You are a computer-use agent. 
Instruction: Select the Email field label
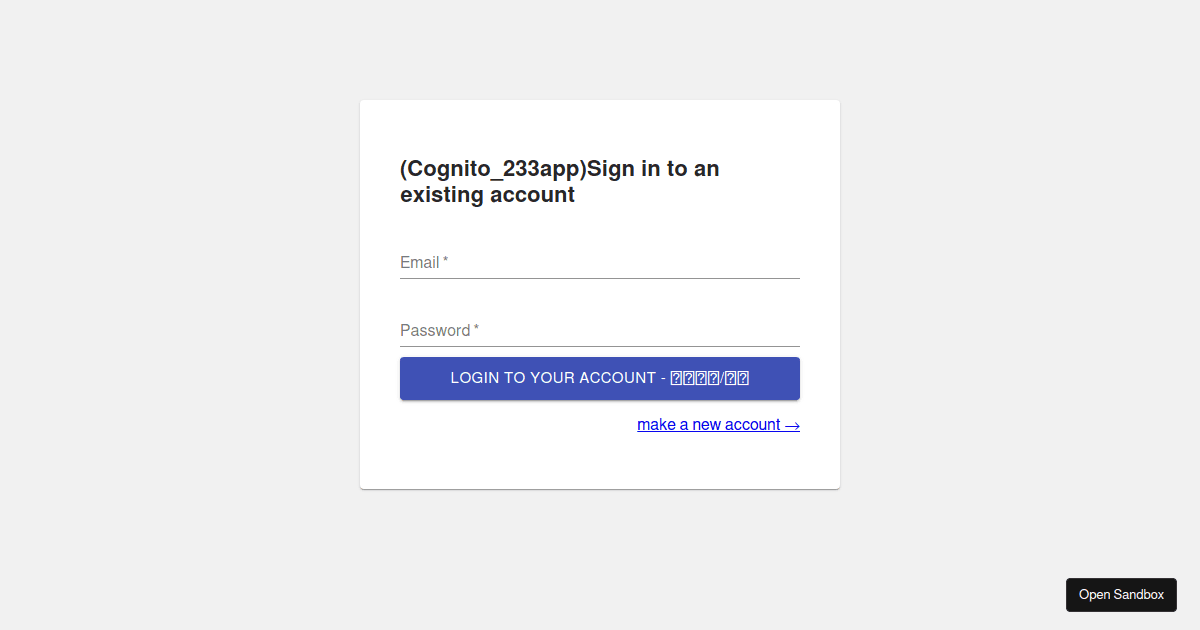click(419, 262)
